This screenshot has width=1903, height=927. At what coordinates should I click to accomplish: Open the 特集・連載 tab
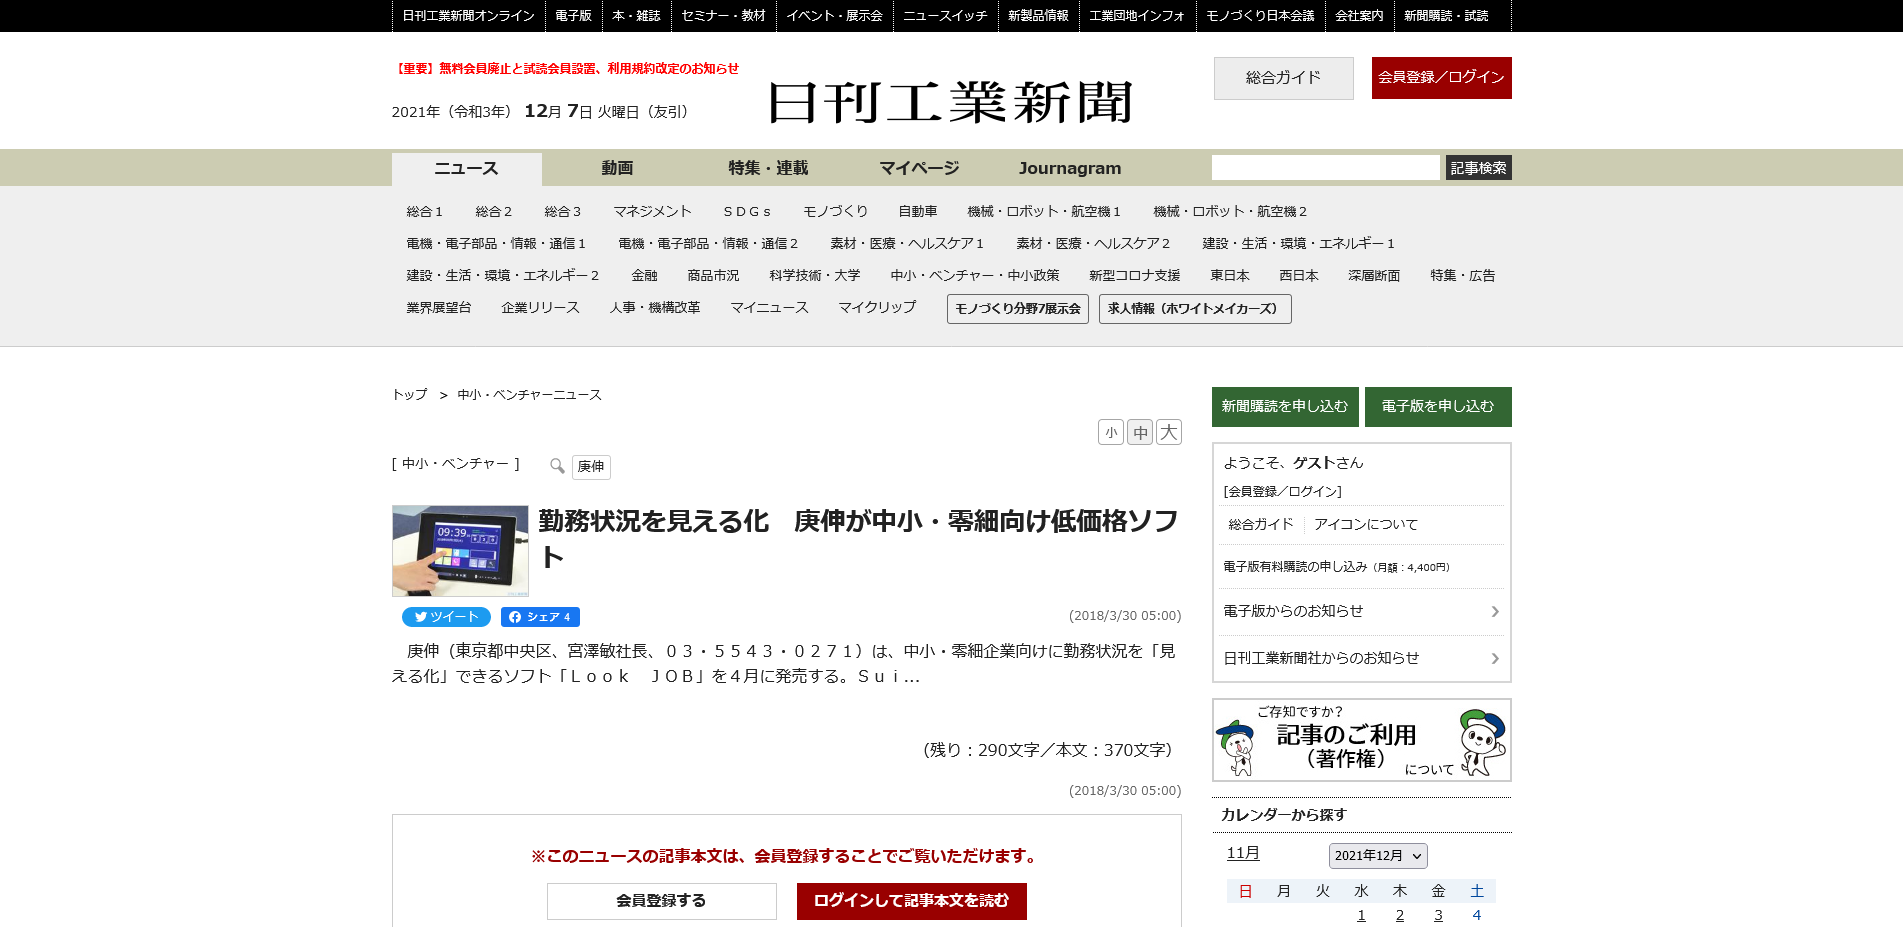(768, 168)
